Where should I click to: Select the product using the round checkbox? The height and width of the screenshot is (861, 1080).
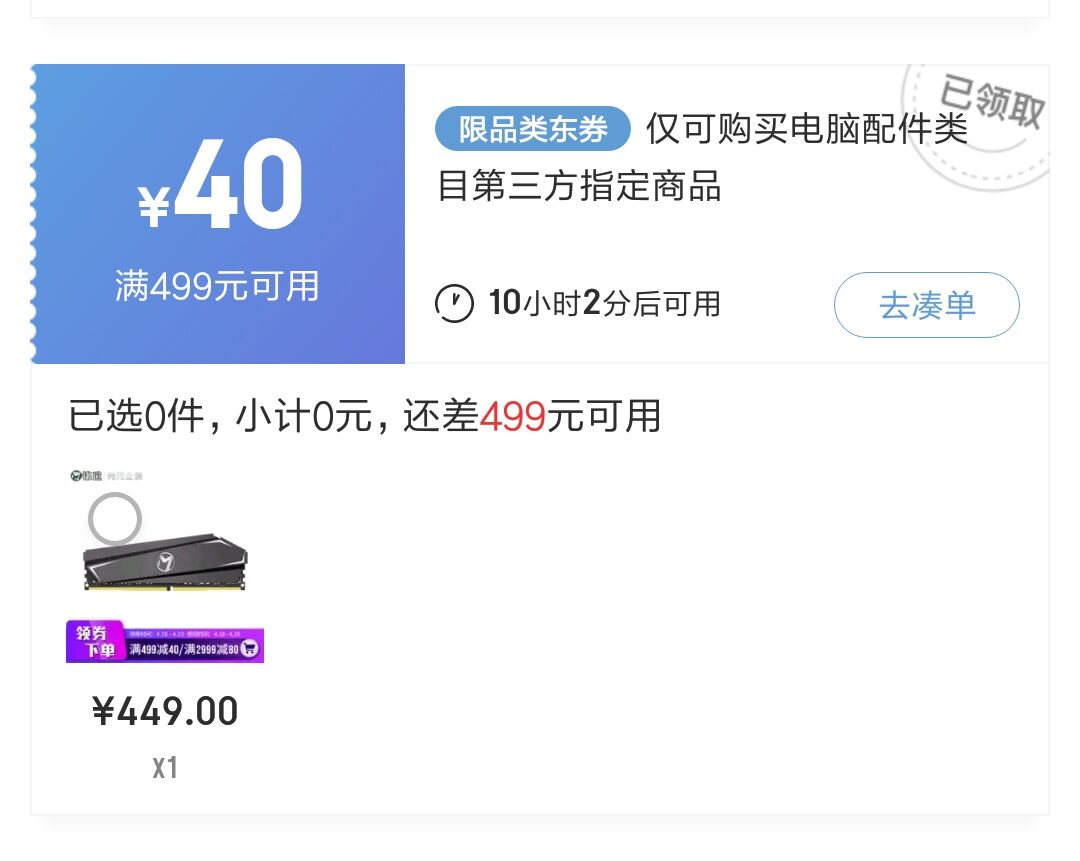(115, 519)
